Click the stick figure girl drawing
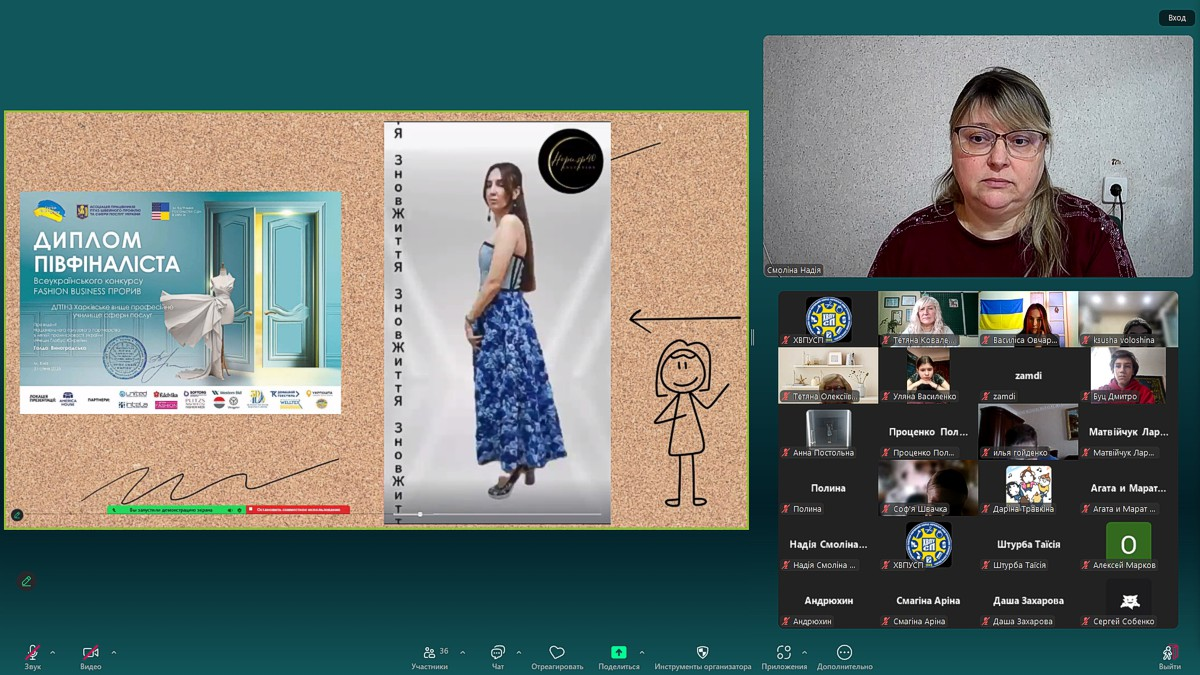This screenshot has width=1200, height=675. pyautogui.click(x=689, y=422)
